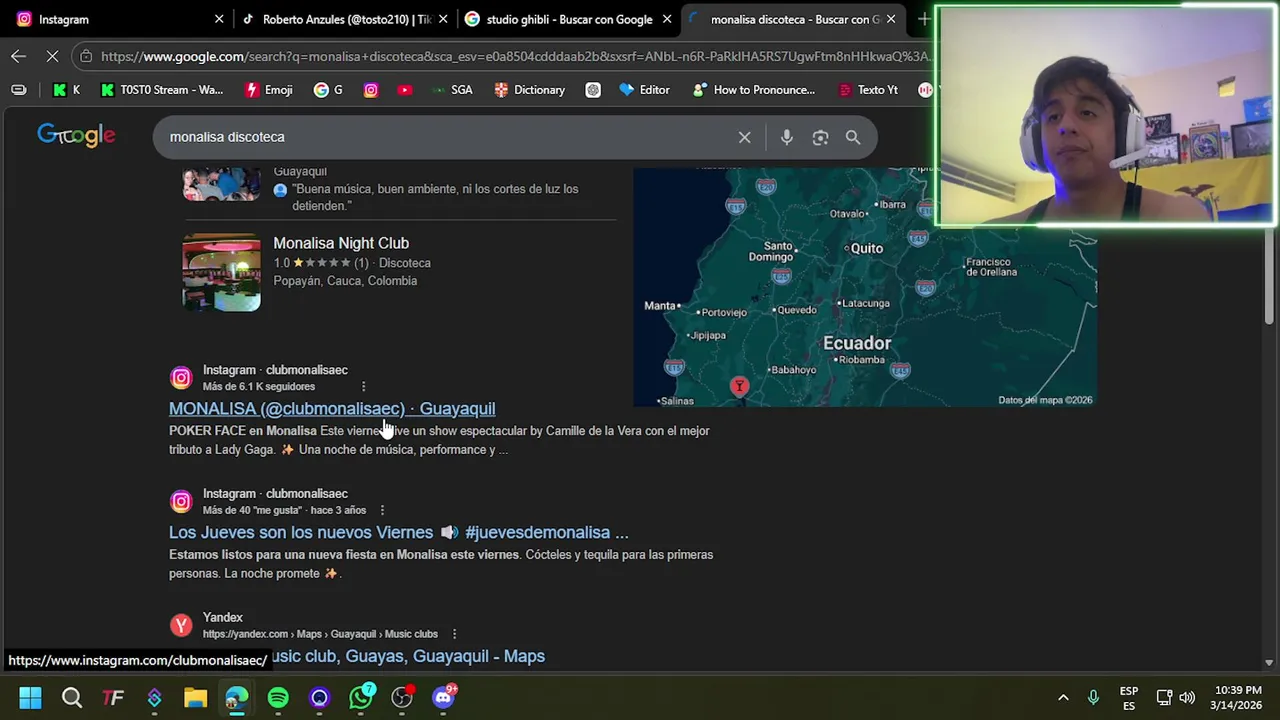Open the Dictionary bookmark

point(529,90)
